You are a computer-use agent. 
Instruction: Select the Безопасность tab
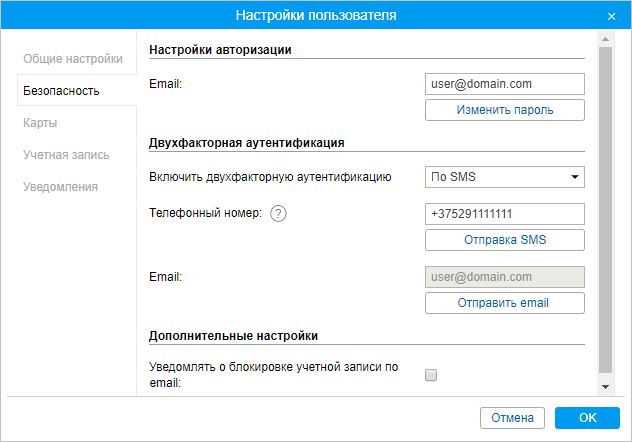pyautogui.click(x=61, y=91)
